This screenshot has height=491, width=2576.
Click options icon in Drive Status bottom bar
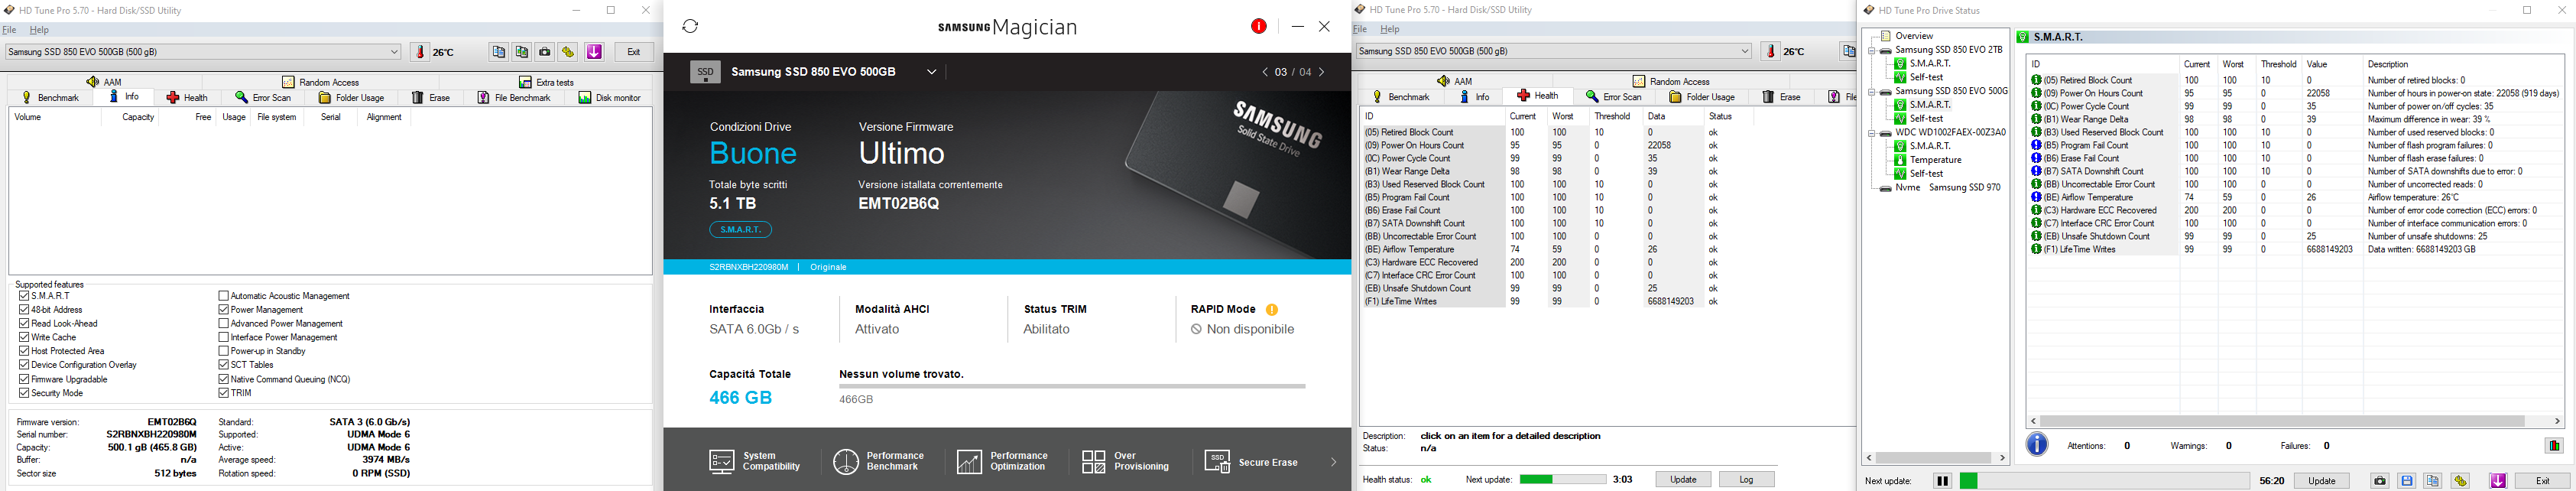click(2460, 481)
